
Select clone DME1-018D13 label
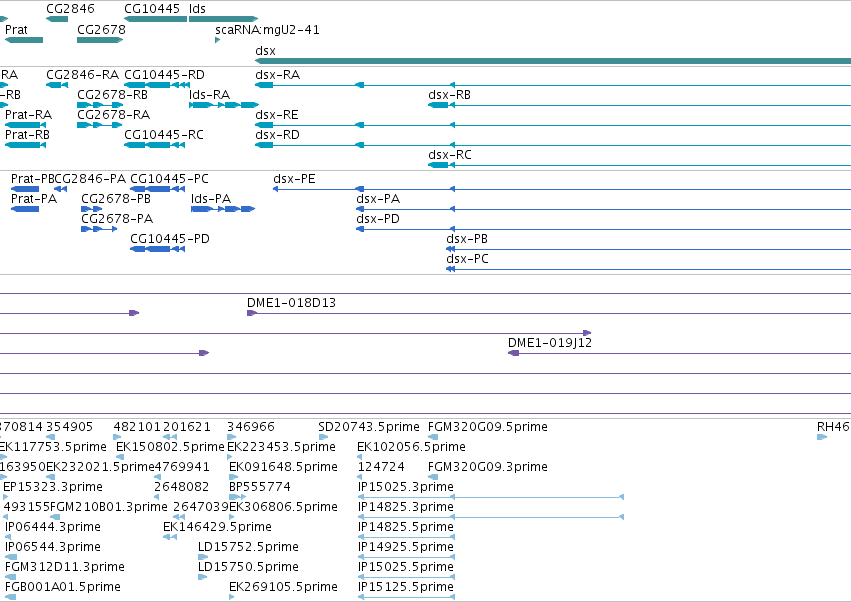click(x=291, y=303)
